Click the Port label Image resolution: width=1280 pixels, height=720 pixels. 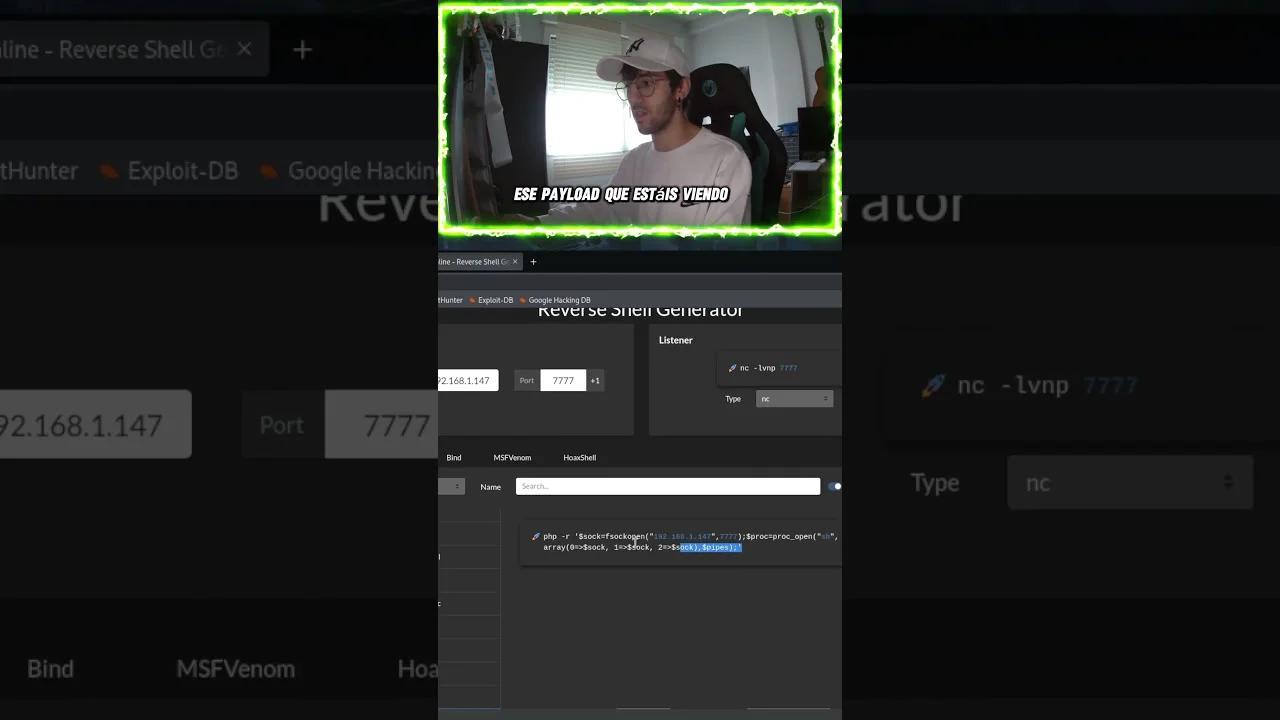click(x=527, y=380)
